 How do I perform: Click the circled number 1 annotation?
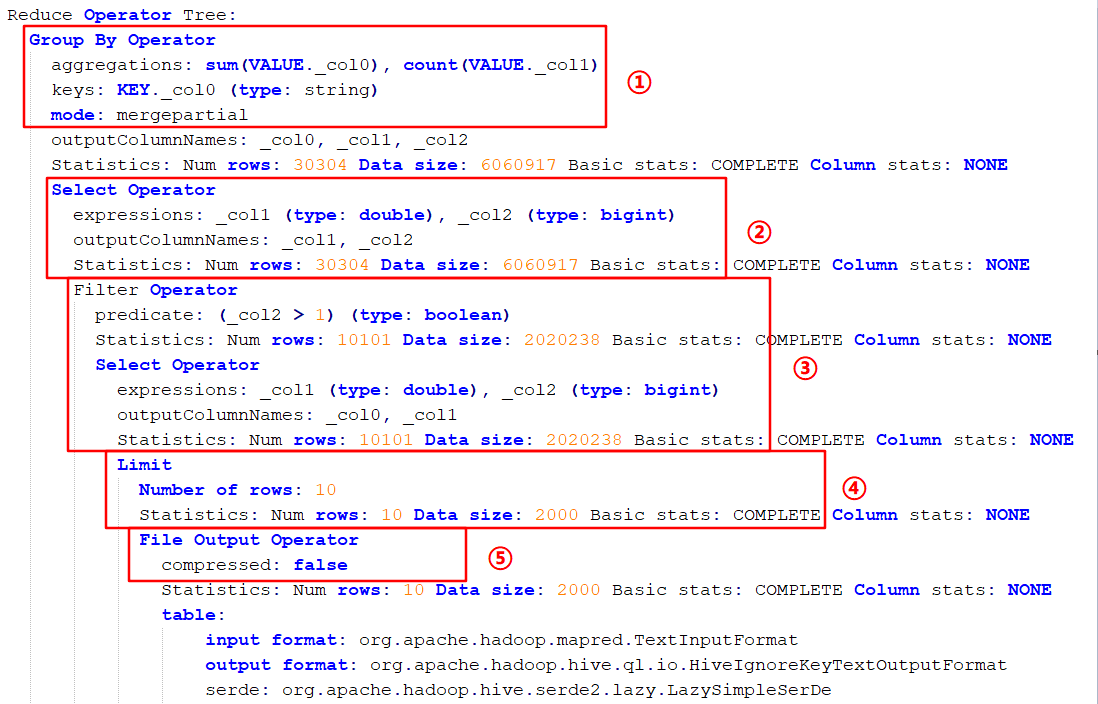pos(639,82)
